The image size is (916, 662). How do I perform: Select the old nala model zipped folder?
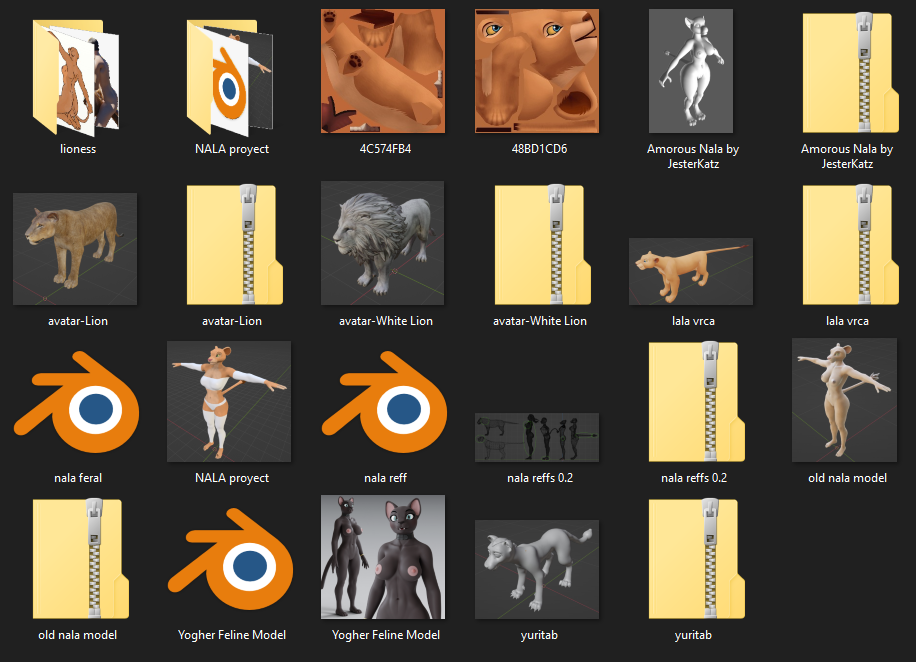81,559
